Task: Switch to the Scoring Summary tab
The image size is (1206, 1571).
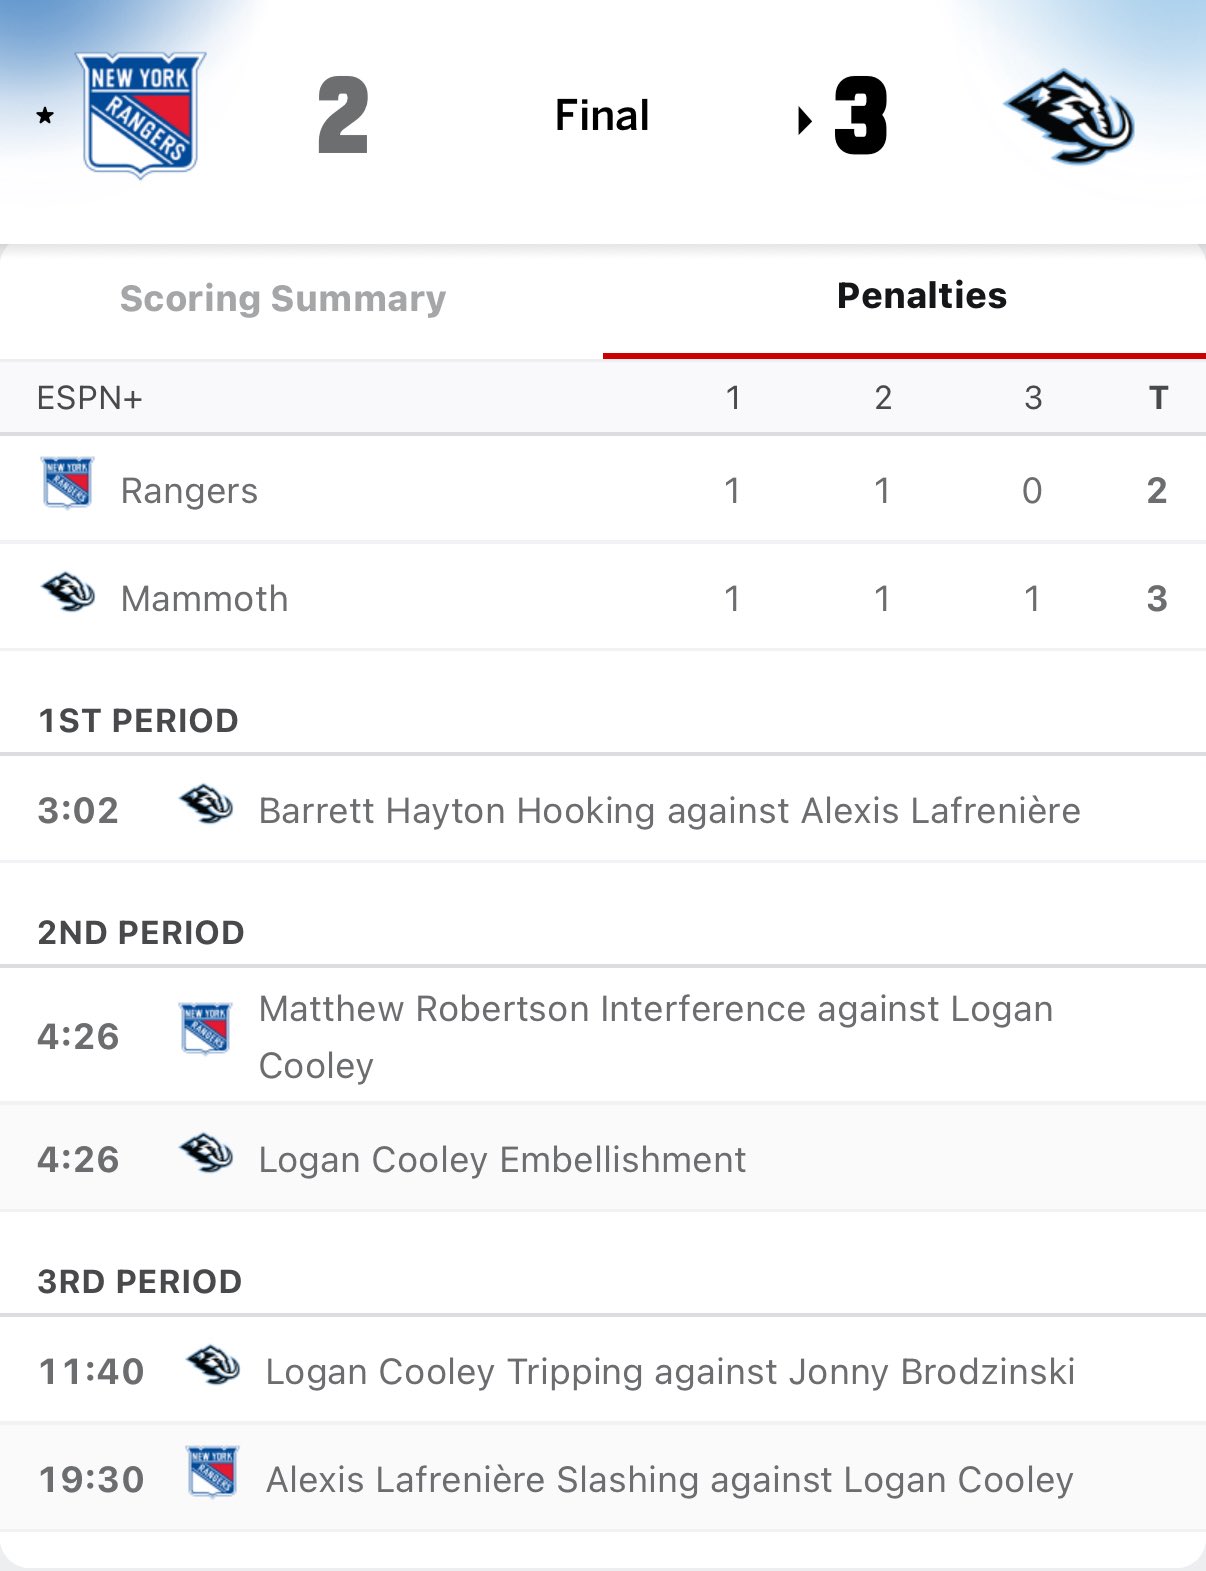Action: pyautogui.click(x=283, y=299)
